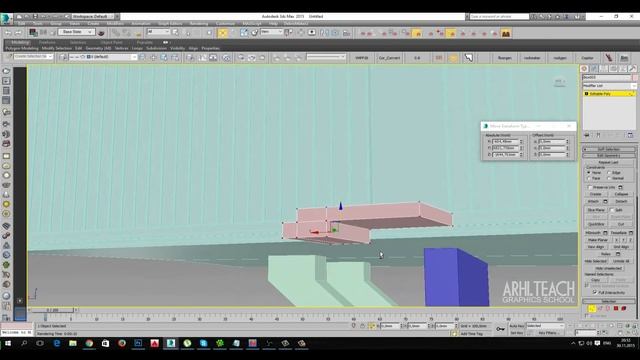Open Microsoft Edge from the taskbar
The image size is (640, 360).
pyautogui.click(x=56, y=343)
